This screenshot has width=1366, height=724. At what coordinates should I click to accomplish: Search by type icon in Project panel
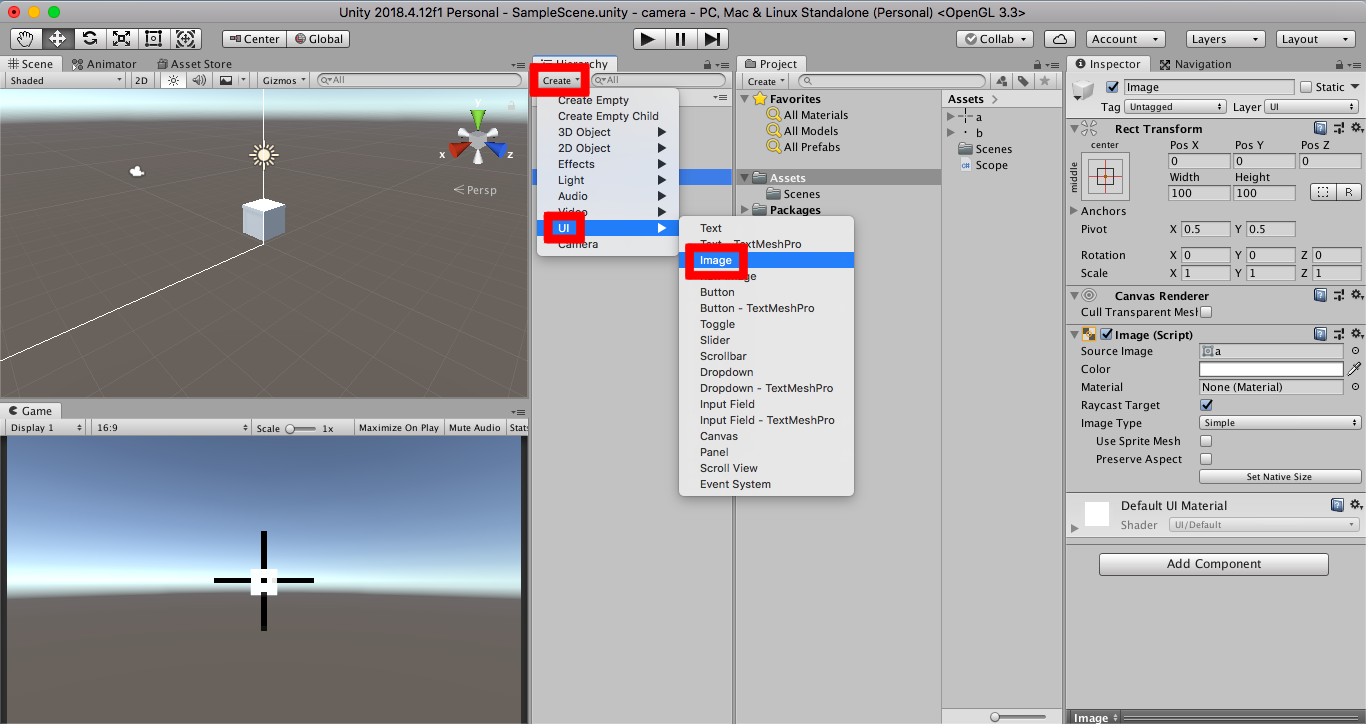coord(1001,81)
